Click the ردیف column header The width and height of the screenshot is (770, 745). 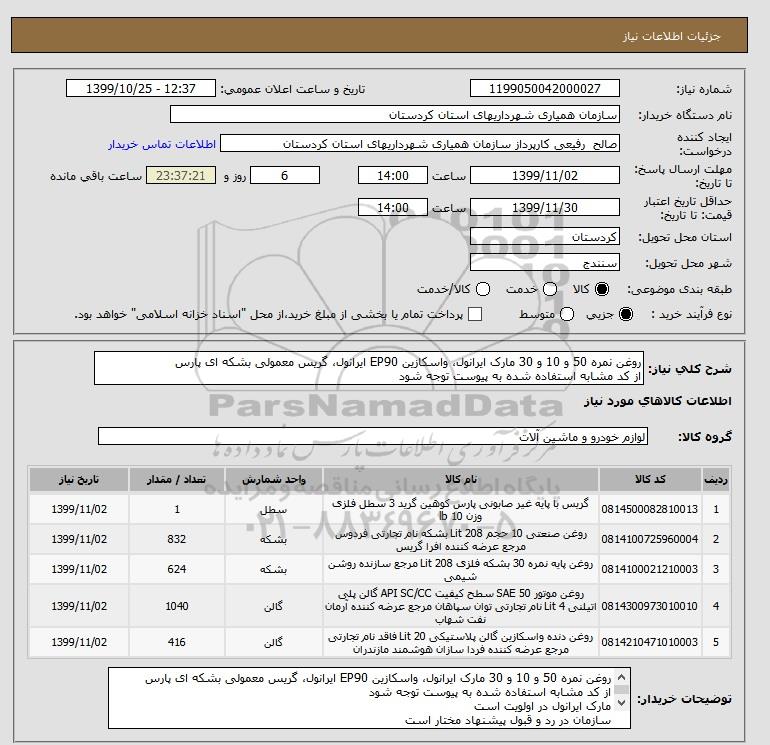click(x=716, y=479)
